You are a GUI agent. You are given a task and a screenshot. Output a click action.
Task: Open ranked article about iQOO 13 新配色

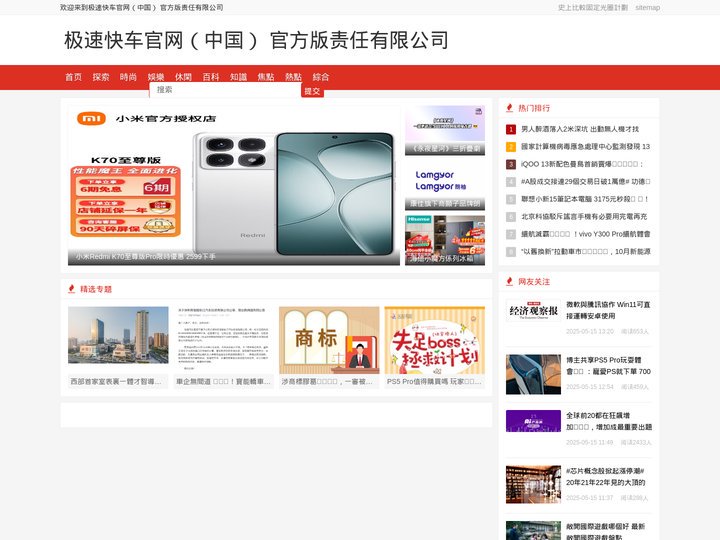(x=582, y=164)
